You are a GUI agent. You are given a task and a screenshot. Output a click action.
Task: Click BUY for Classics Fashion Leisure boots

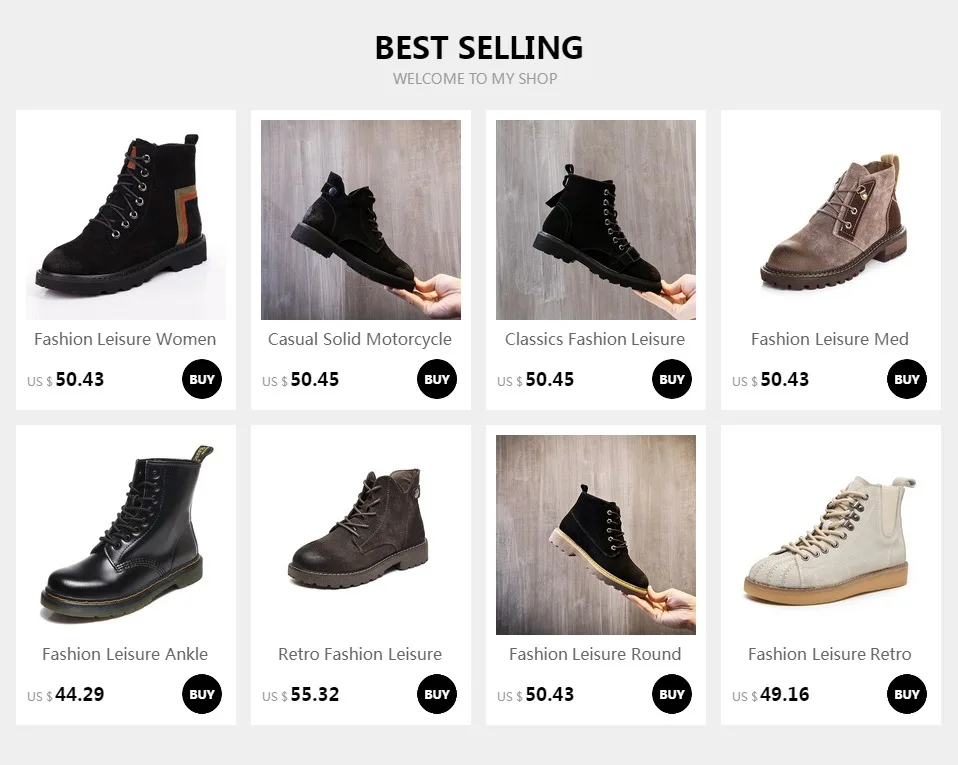click(x=671, y=379)
